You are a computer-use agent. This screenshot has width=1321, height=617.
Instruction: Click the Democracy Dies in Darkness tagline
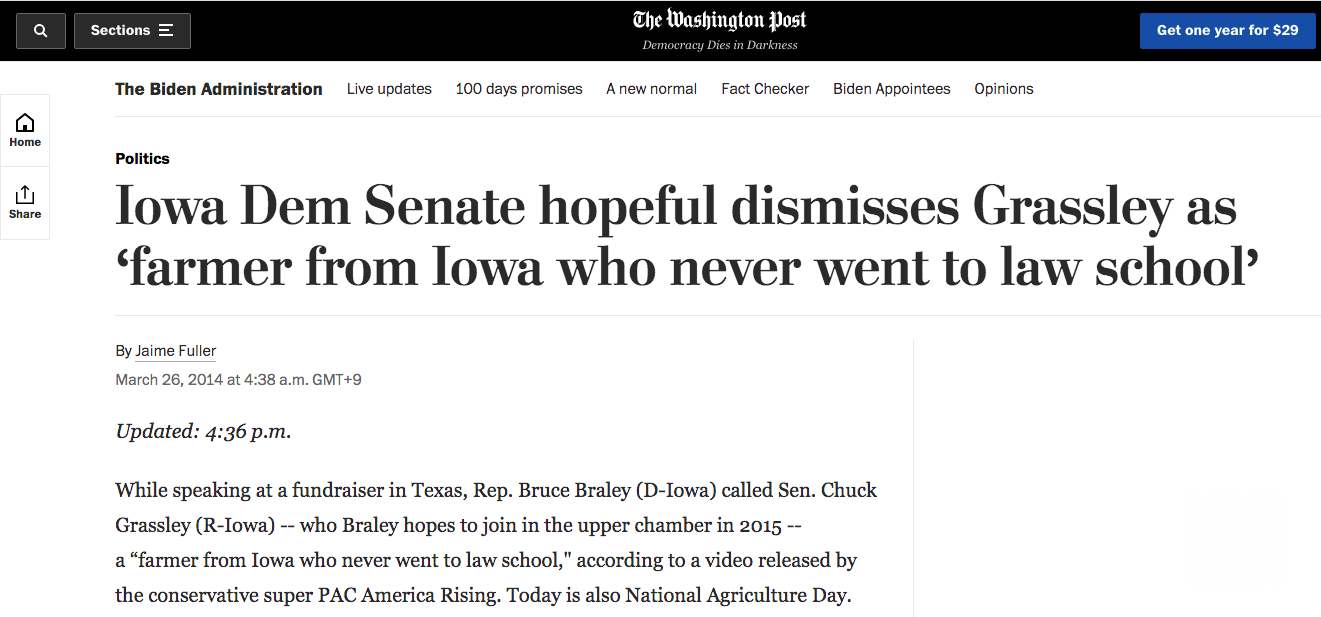(720, 45)
